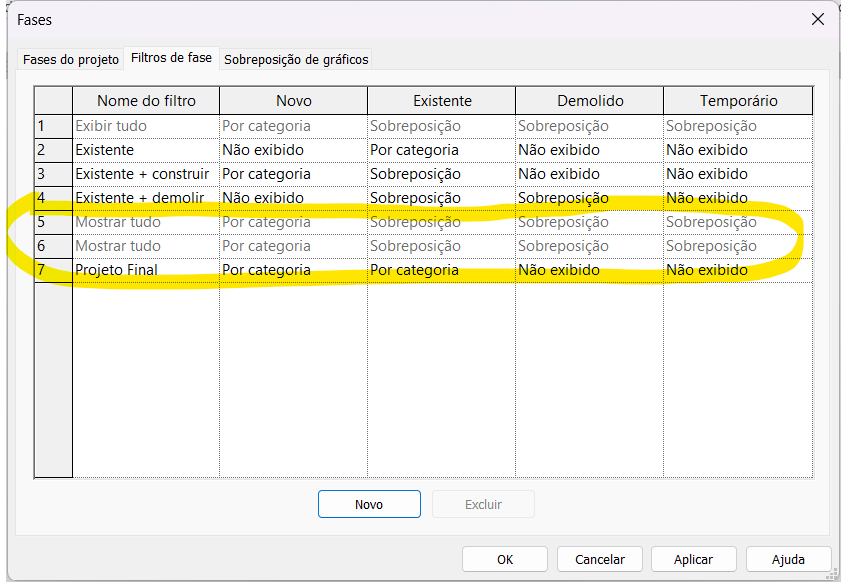Click the "Nome do filtro" column header
The height and width of the screenshot is (582, 841).
pos(145,100)
